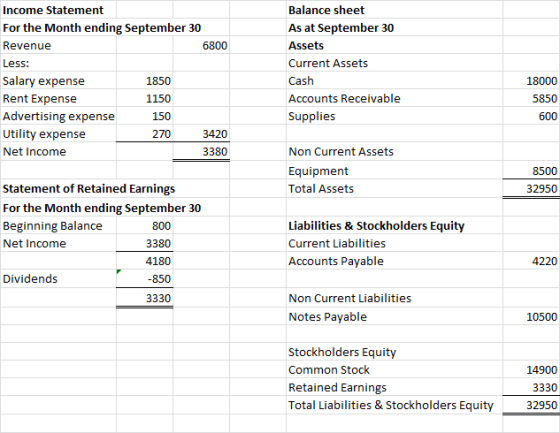This screenshot has height=433, width=560.
Task: Click the bold 'Assets' heading
Action: (306, 45)
